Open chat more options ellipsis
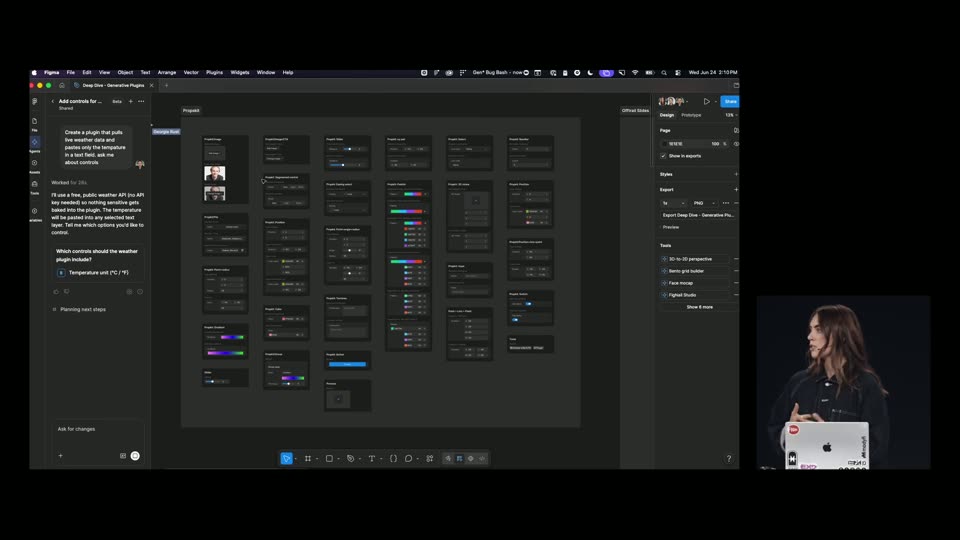 point(141,102)
